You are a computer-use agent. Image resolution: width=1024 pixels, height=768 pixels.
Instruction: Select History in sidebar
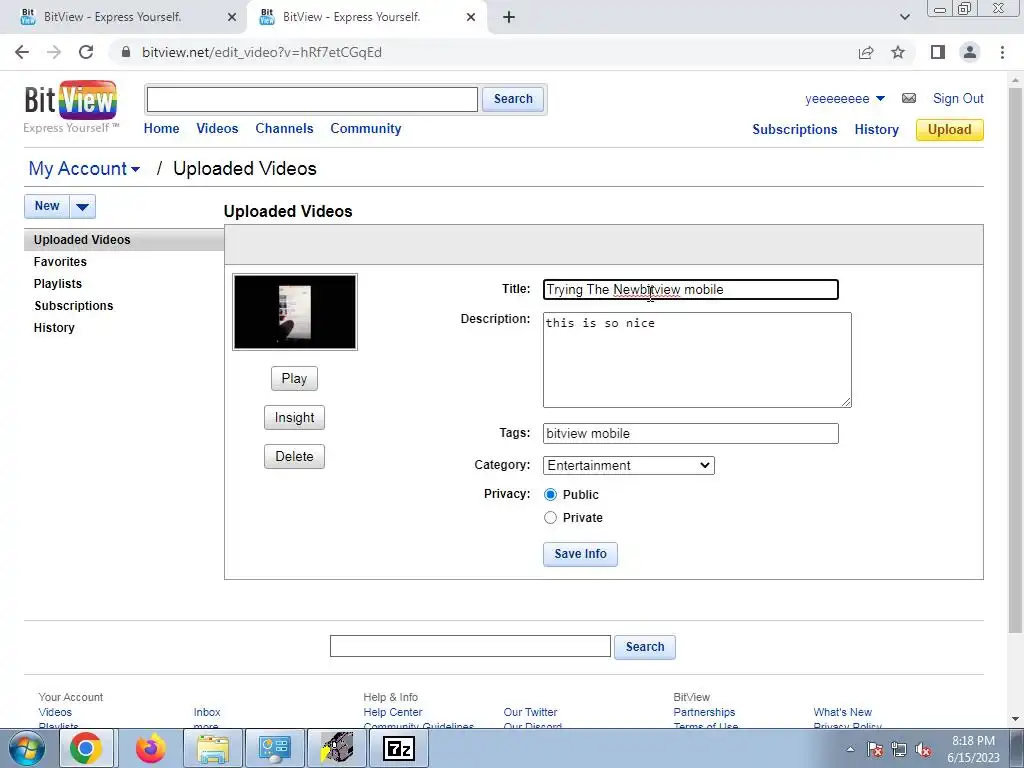tap(54, 328)
